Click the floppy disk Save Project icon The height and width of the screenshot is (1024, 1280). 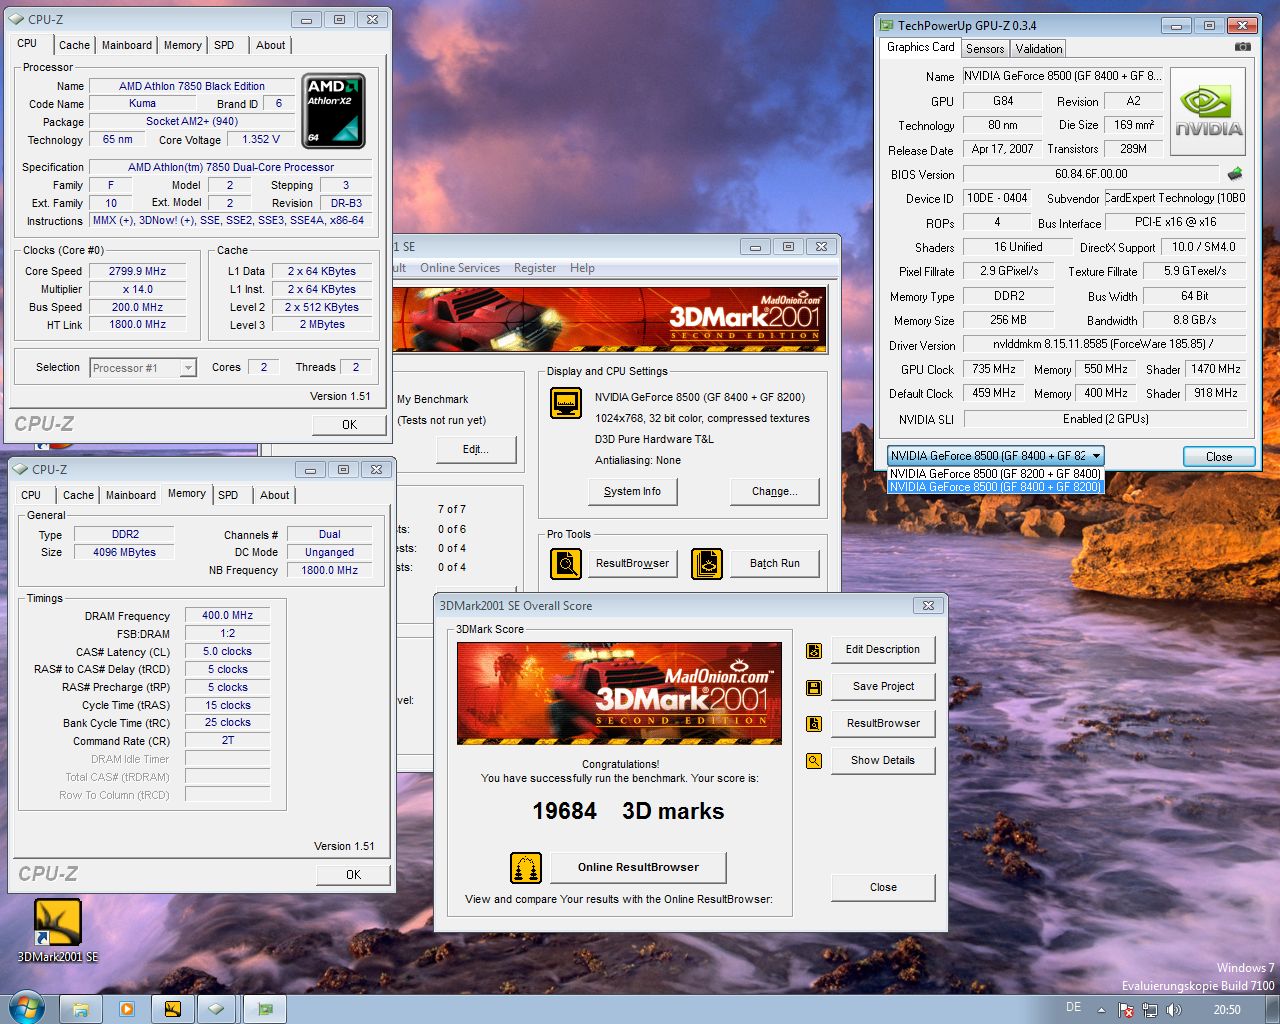814,688
